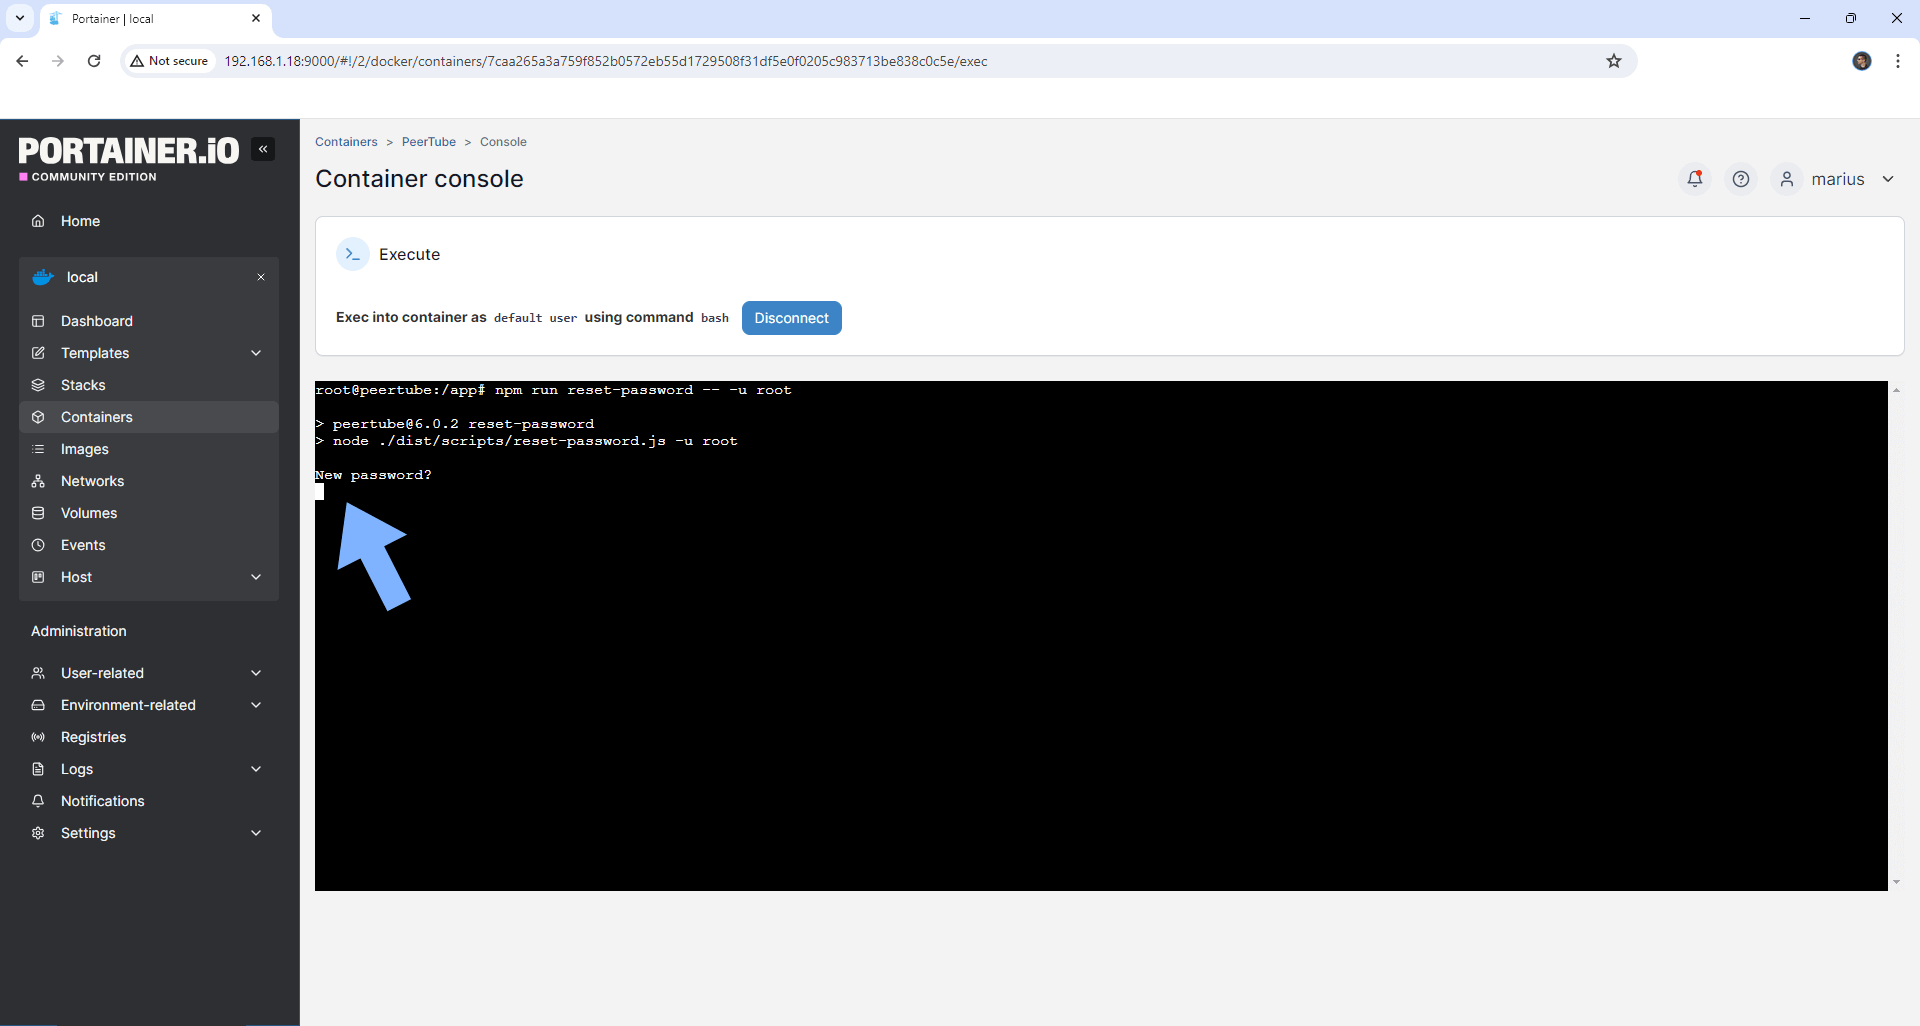The width and height of the screenshot is (1920, 1026).
Task: Select the Volumes icon
Action: 38,513
